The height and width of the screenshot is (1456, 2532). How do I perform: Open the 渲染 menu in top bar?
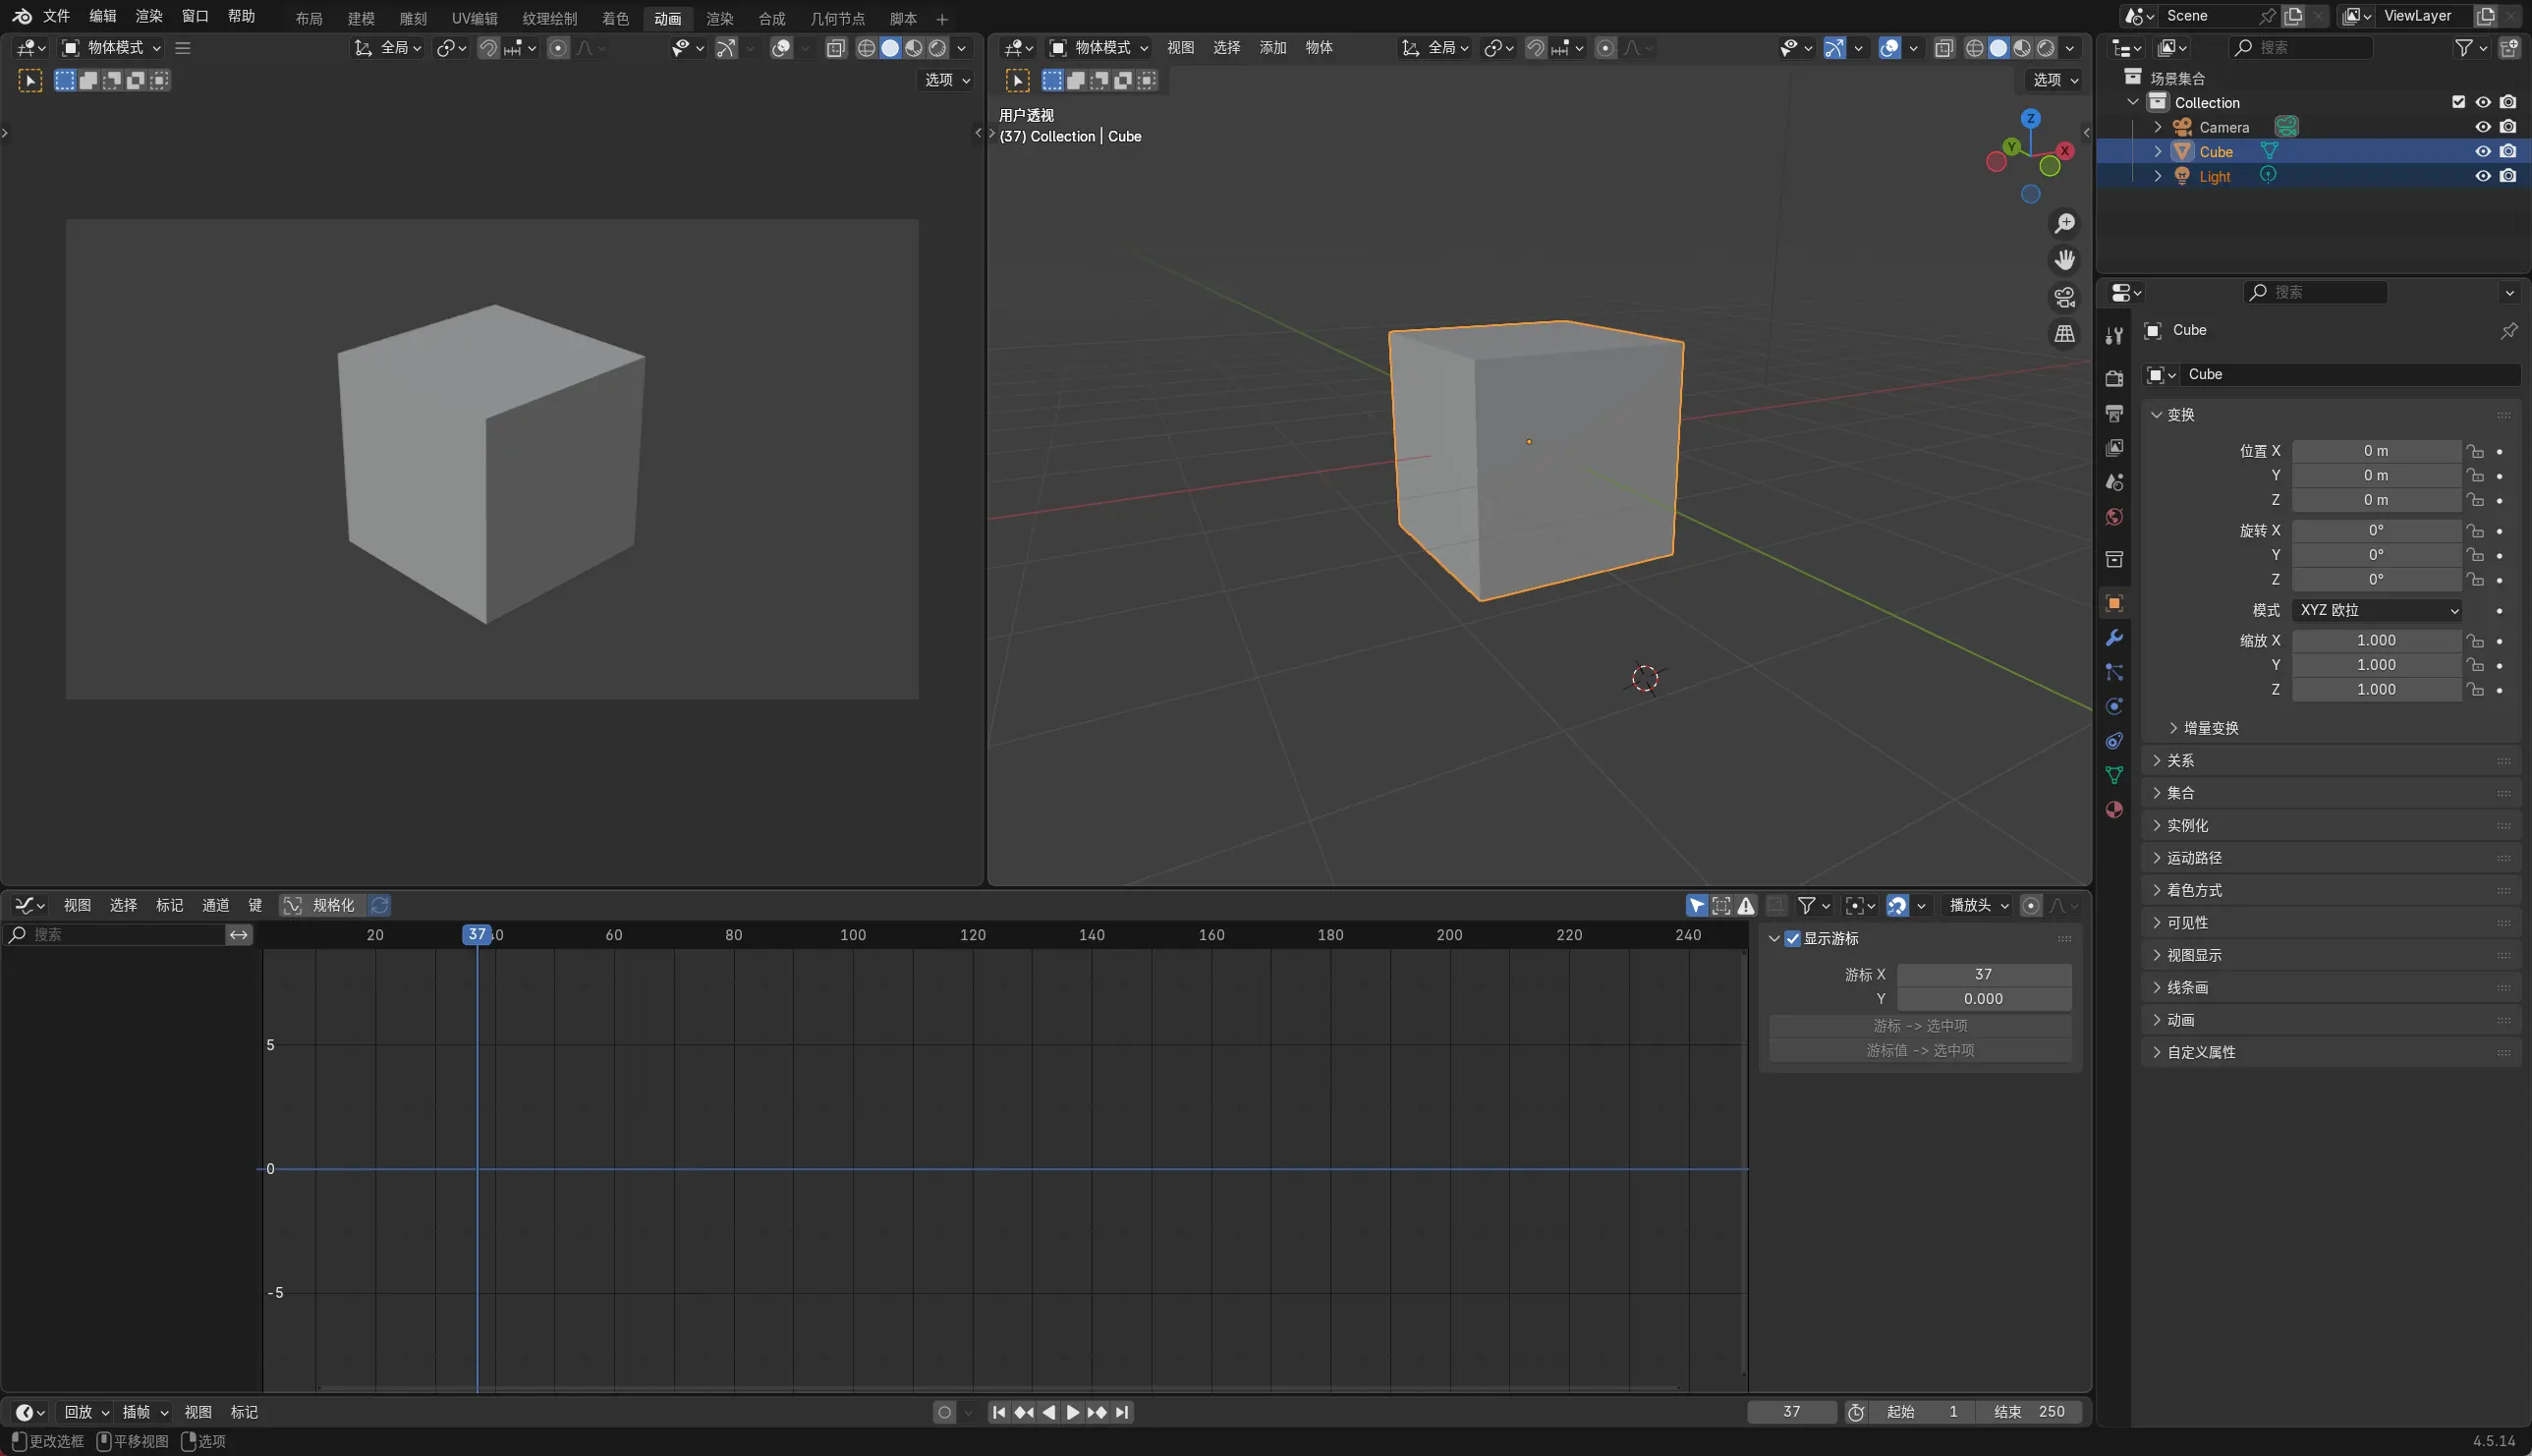point(149,16)
